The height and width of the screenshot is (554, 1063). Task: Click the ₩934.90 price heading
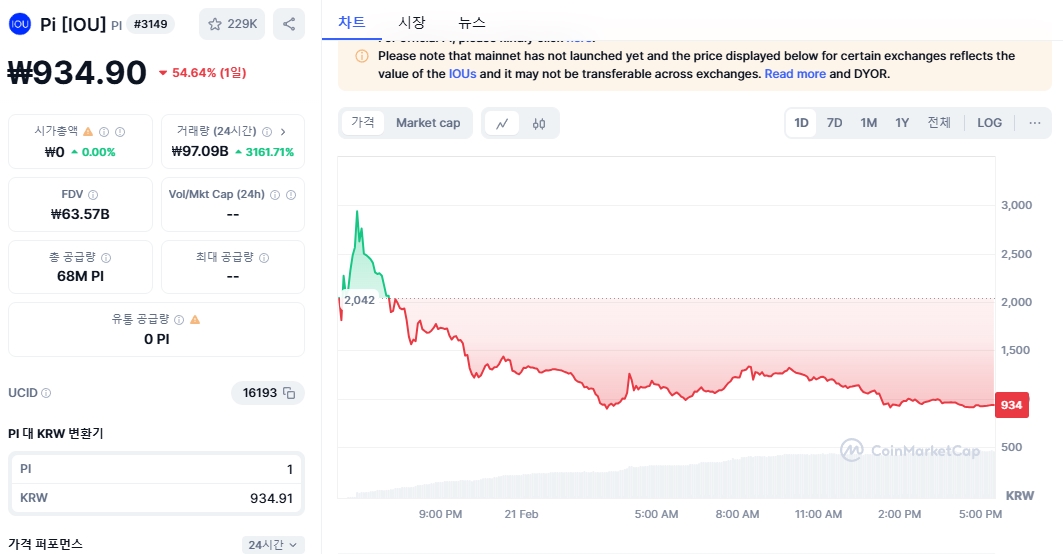click(x=77, y=73)
